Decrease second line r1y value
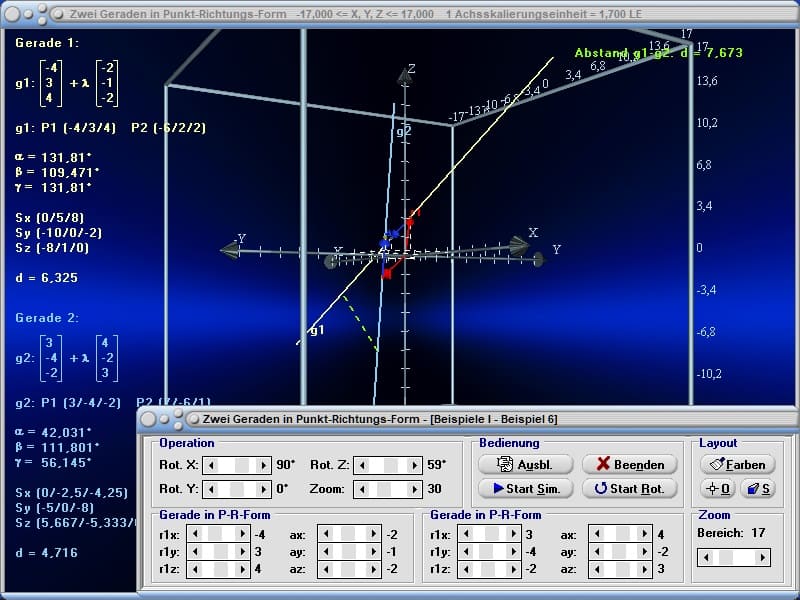The image size is (800, 600). pos(466,552)
